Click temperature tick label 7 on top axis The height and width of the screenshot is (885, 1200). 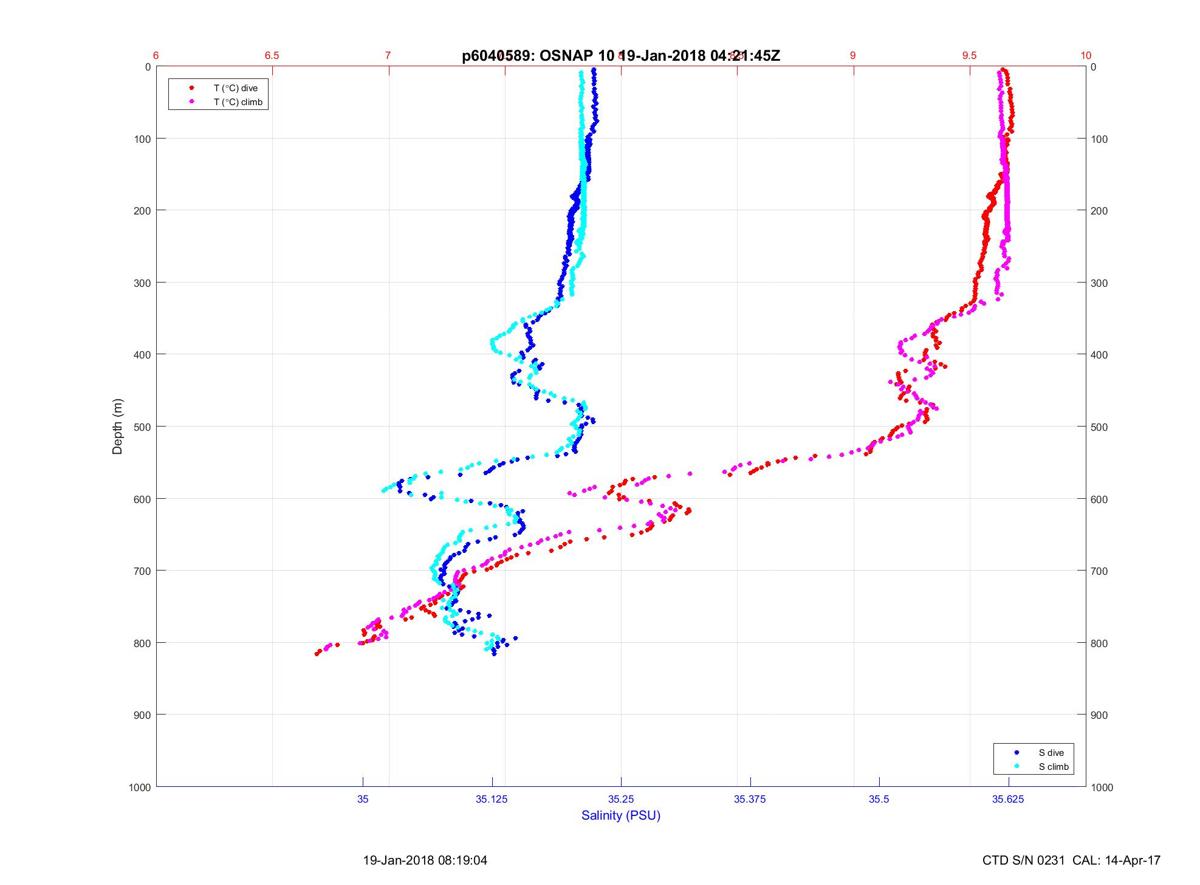388,56
